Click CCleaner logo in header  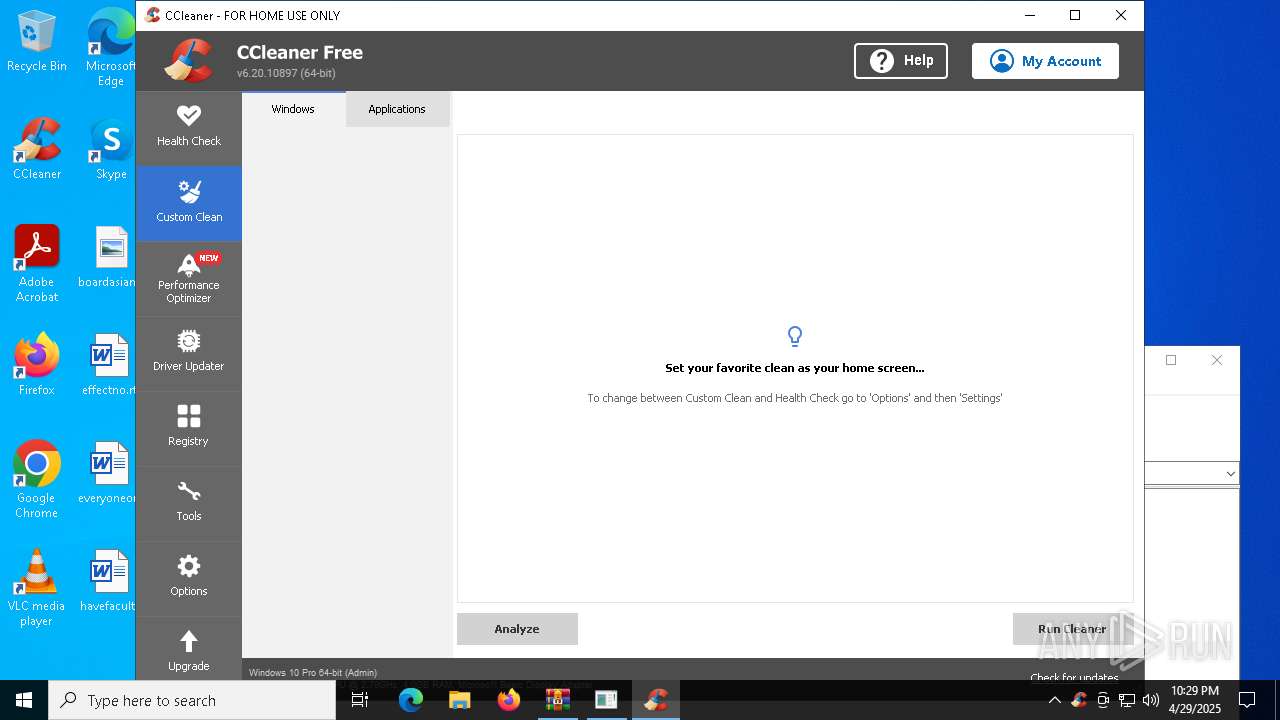coord(189,61)
